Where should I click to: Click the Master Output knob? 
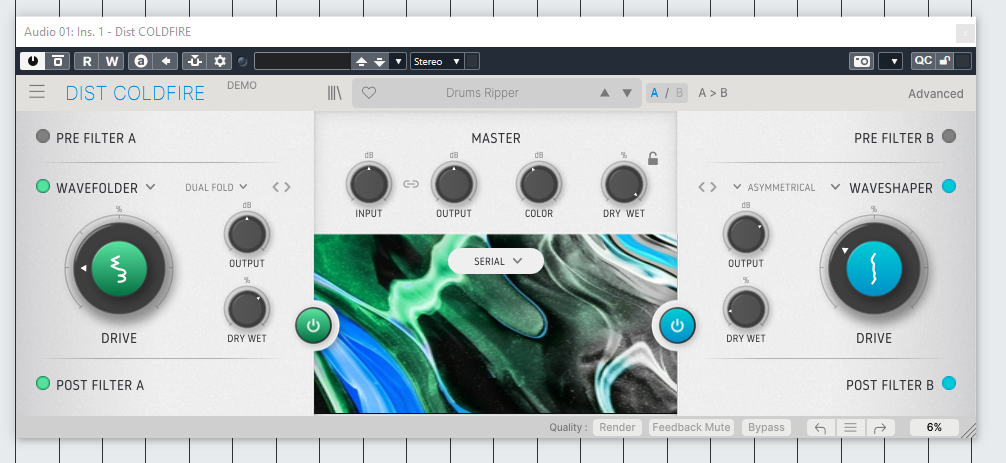tap(454, 184)
